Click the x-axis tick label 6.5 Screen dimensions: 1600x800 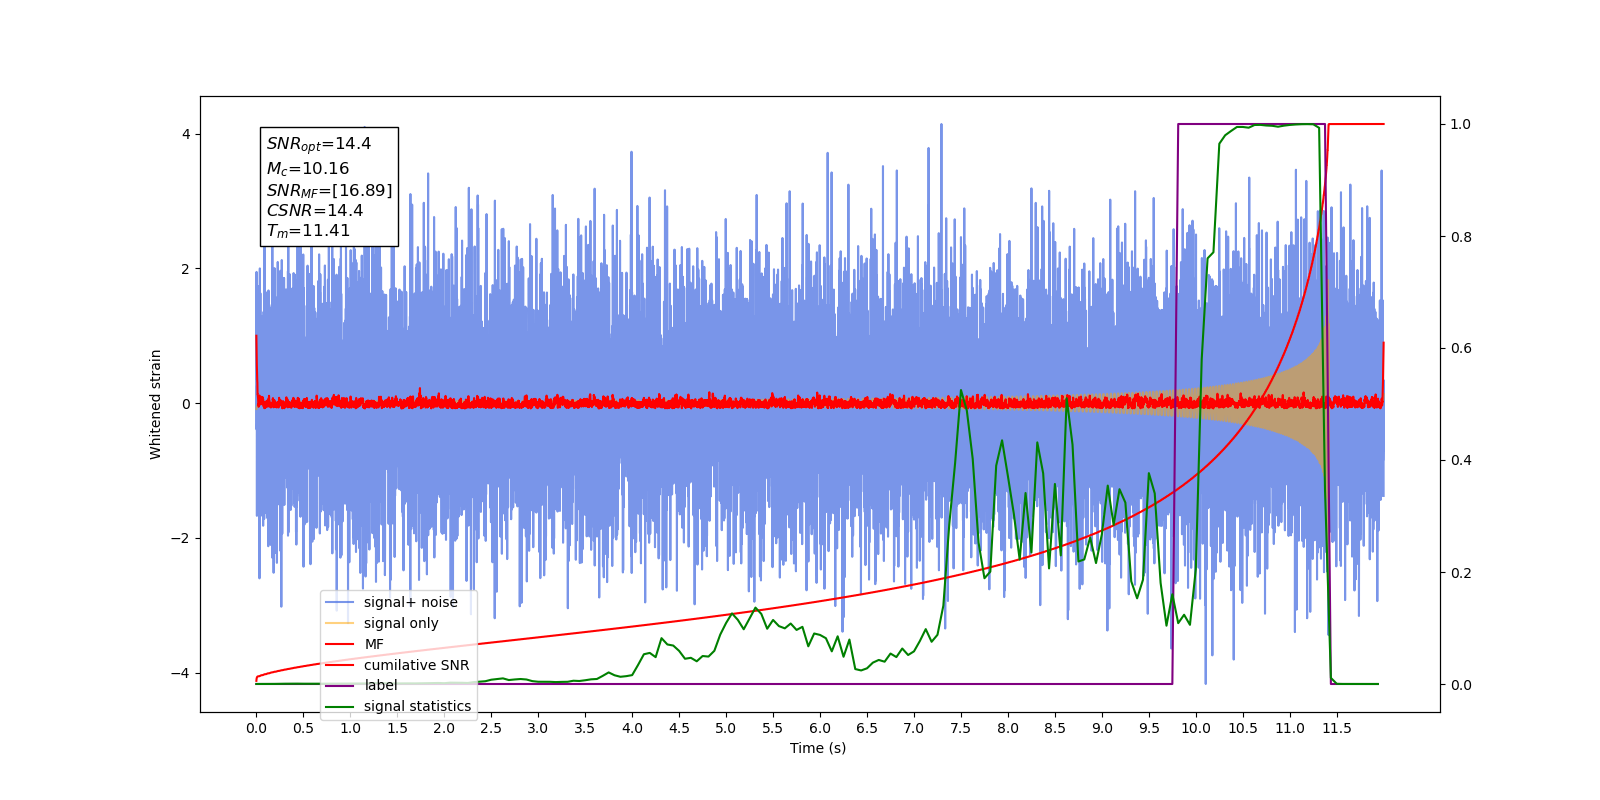coord(867,728)
